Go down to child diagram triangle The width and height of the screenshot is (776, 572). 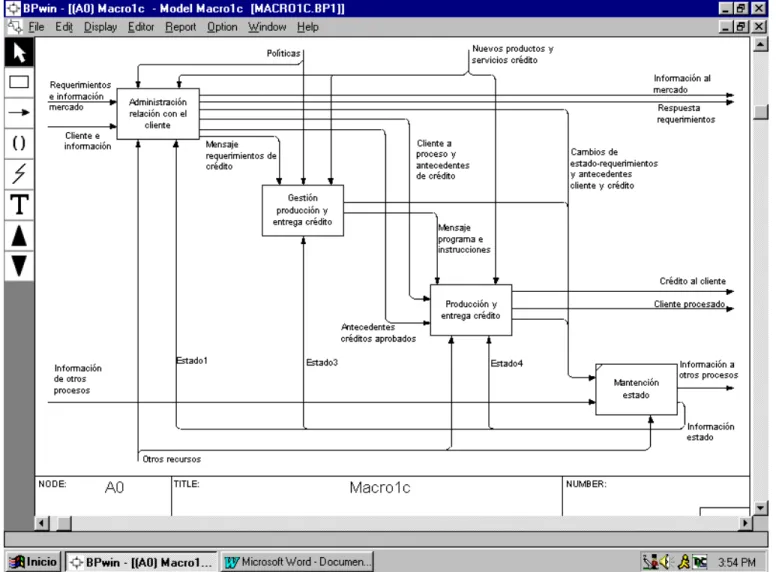[x=19, y=266]
